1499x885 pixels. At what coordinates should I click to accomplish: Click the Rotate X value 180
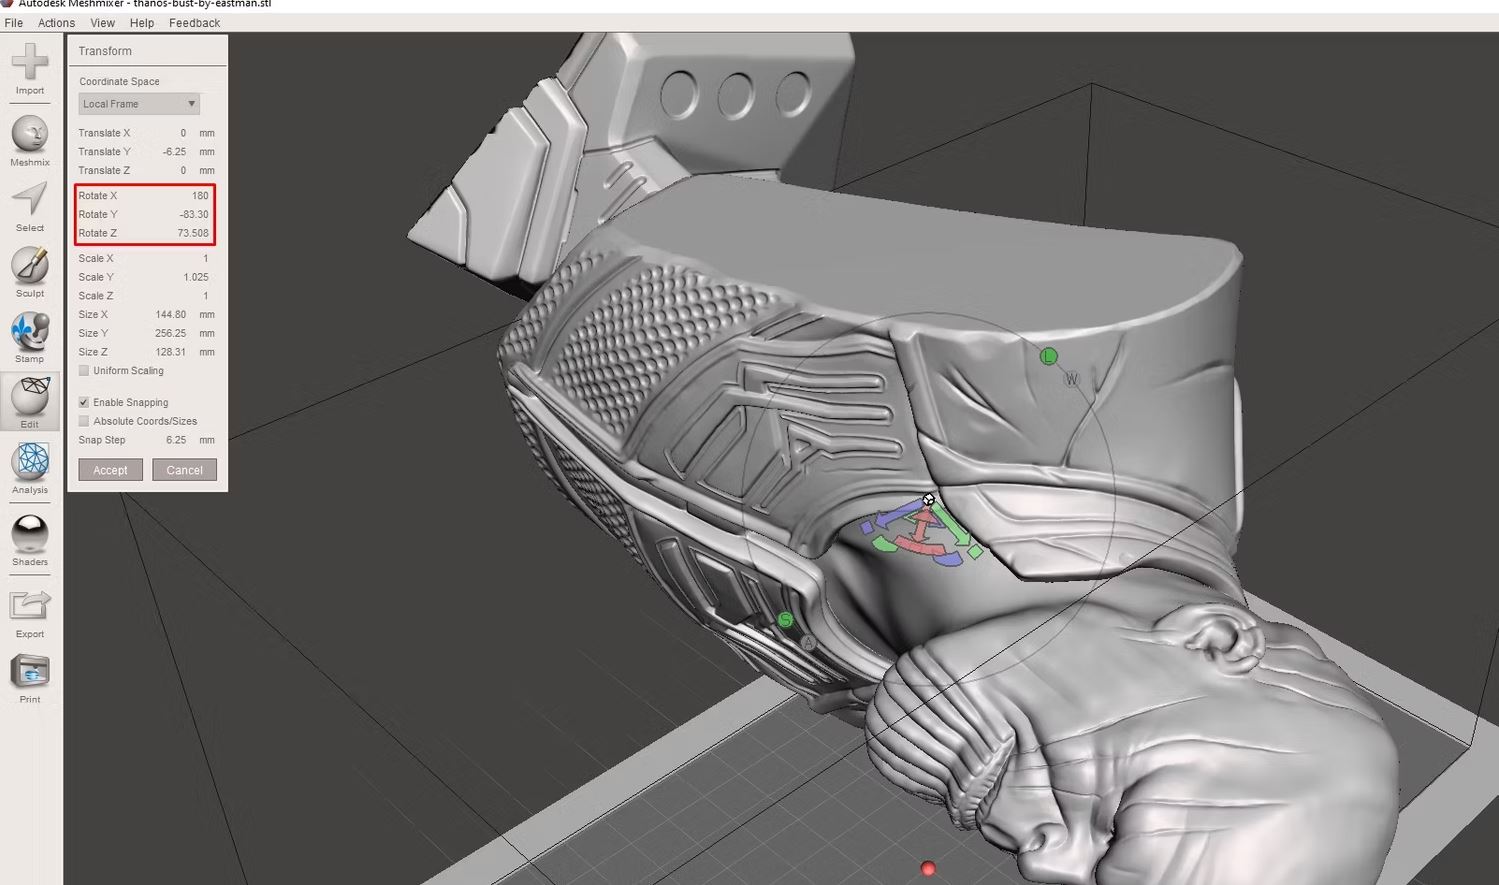200,196
